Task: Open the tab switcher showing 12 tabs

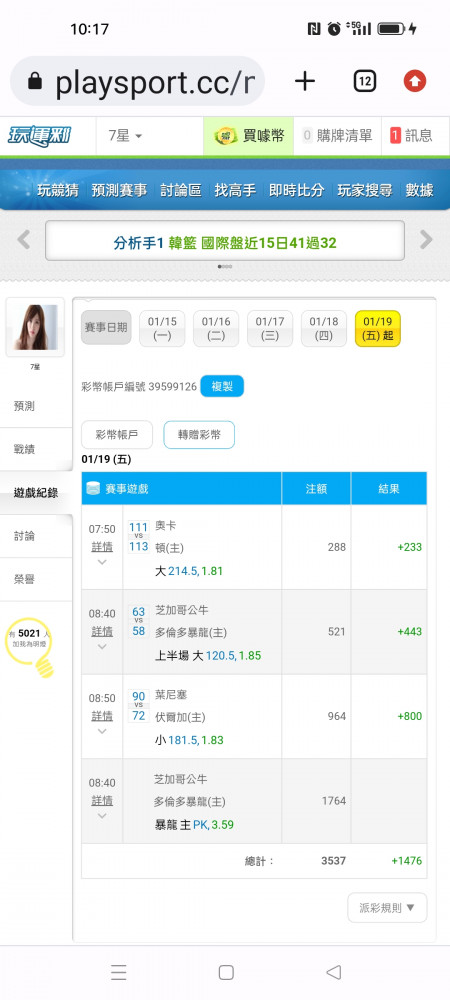Action: (x=364, y=81)
